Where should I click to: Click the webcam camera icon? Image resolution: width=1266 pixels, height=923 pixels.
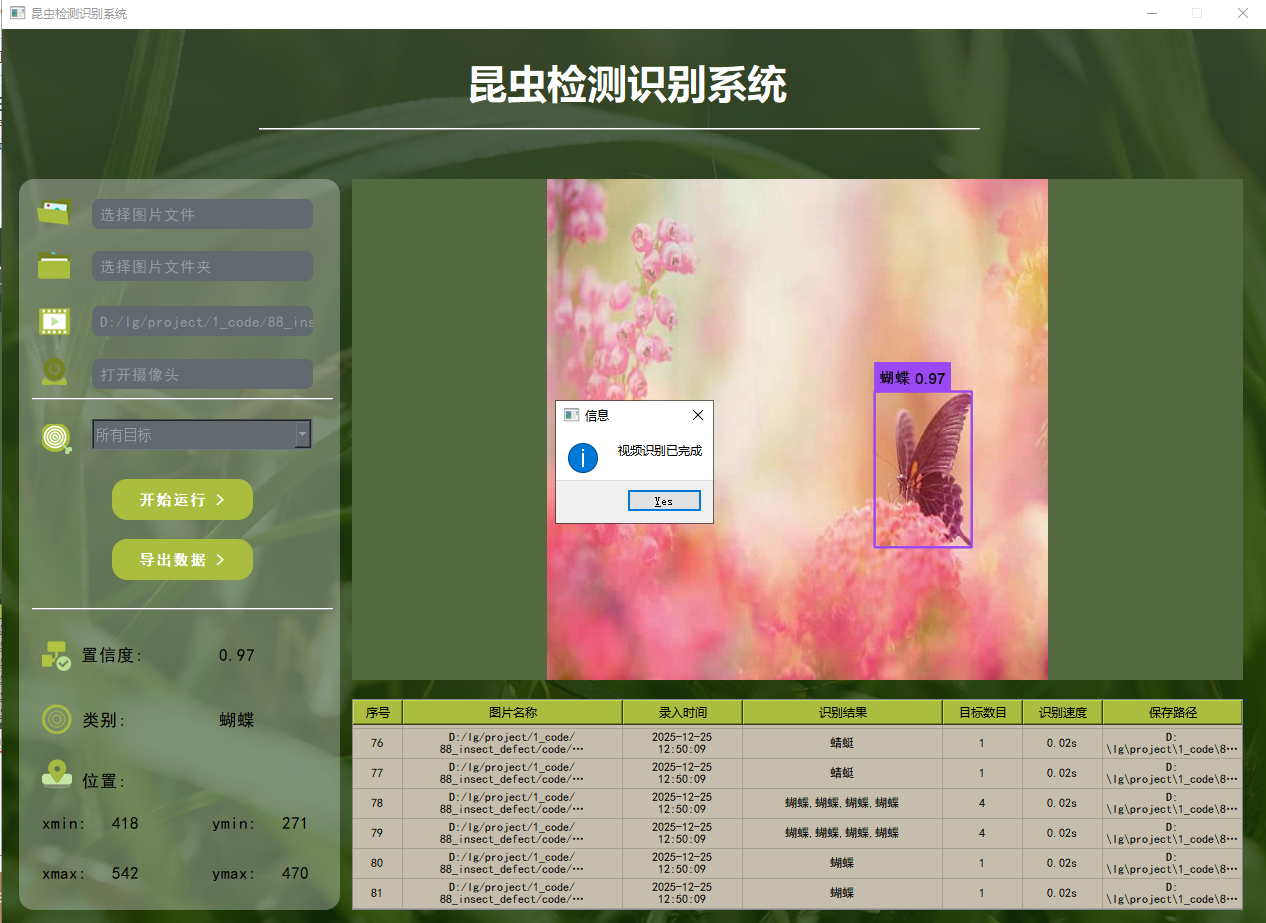tap(54, 372)
